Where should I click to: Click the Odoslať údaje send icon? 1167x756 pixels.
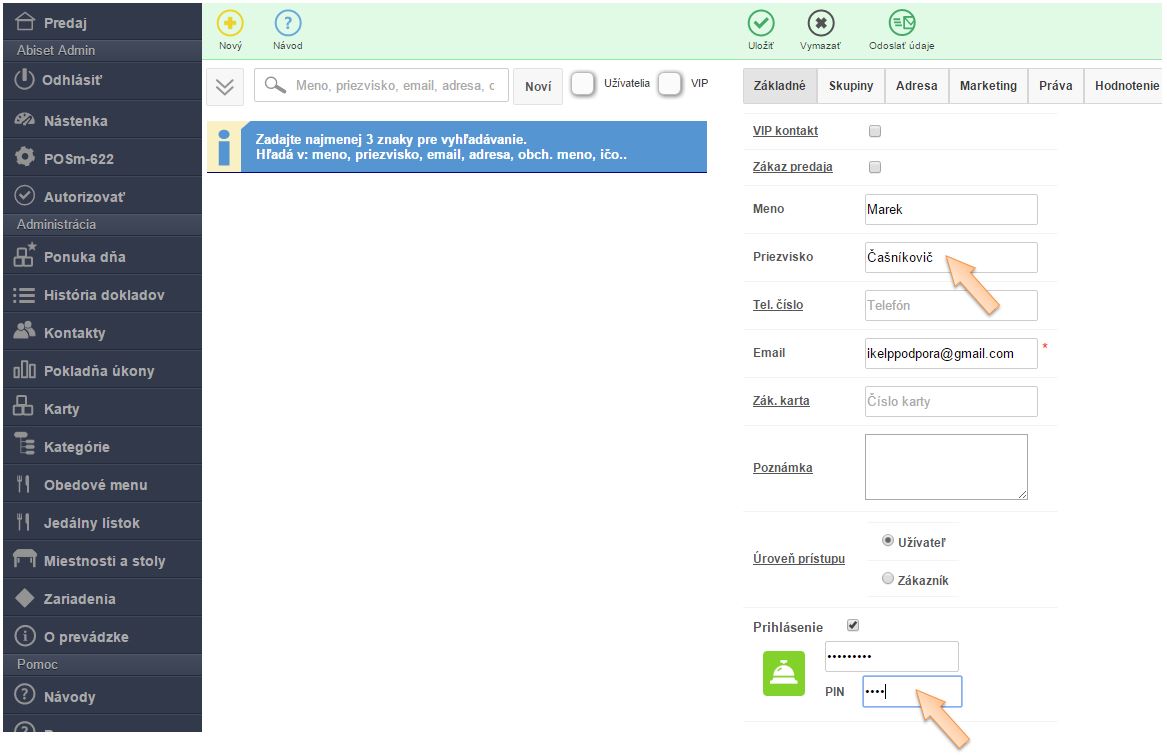tap(902, 24)
